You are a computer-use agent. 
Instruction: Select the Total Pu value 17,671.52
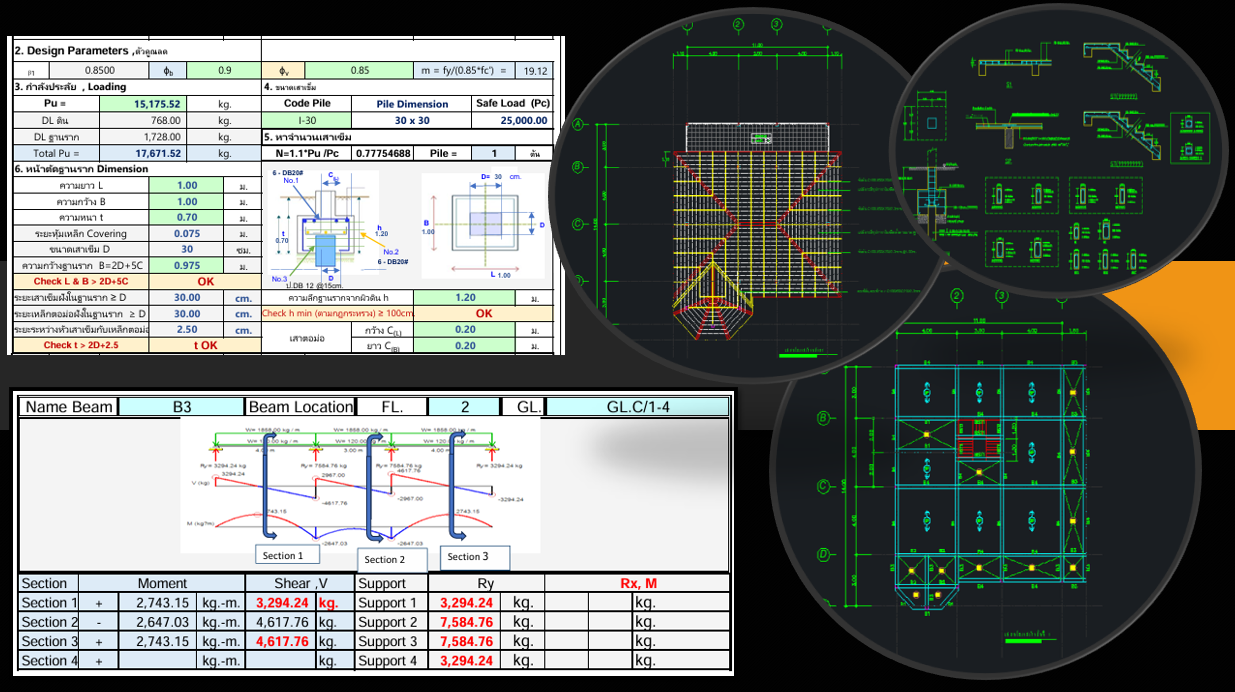[158, 153]
